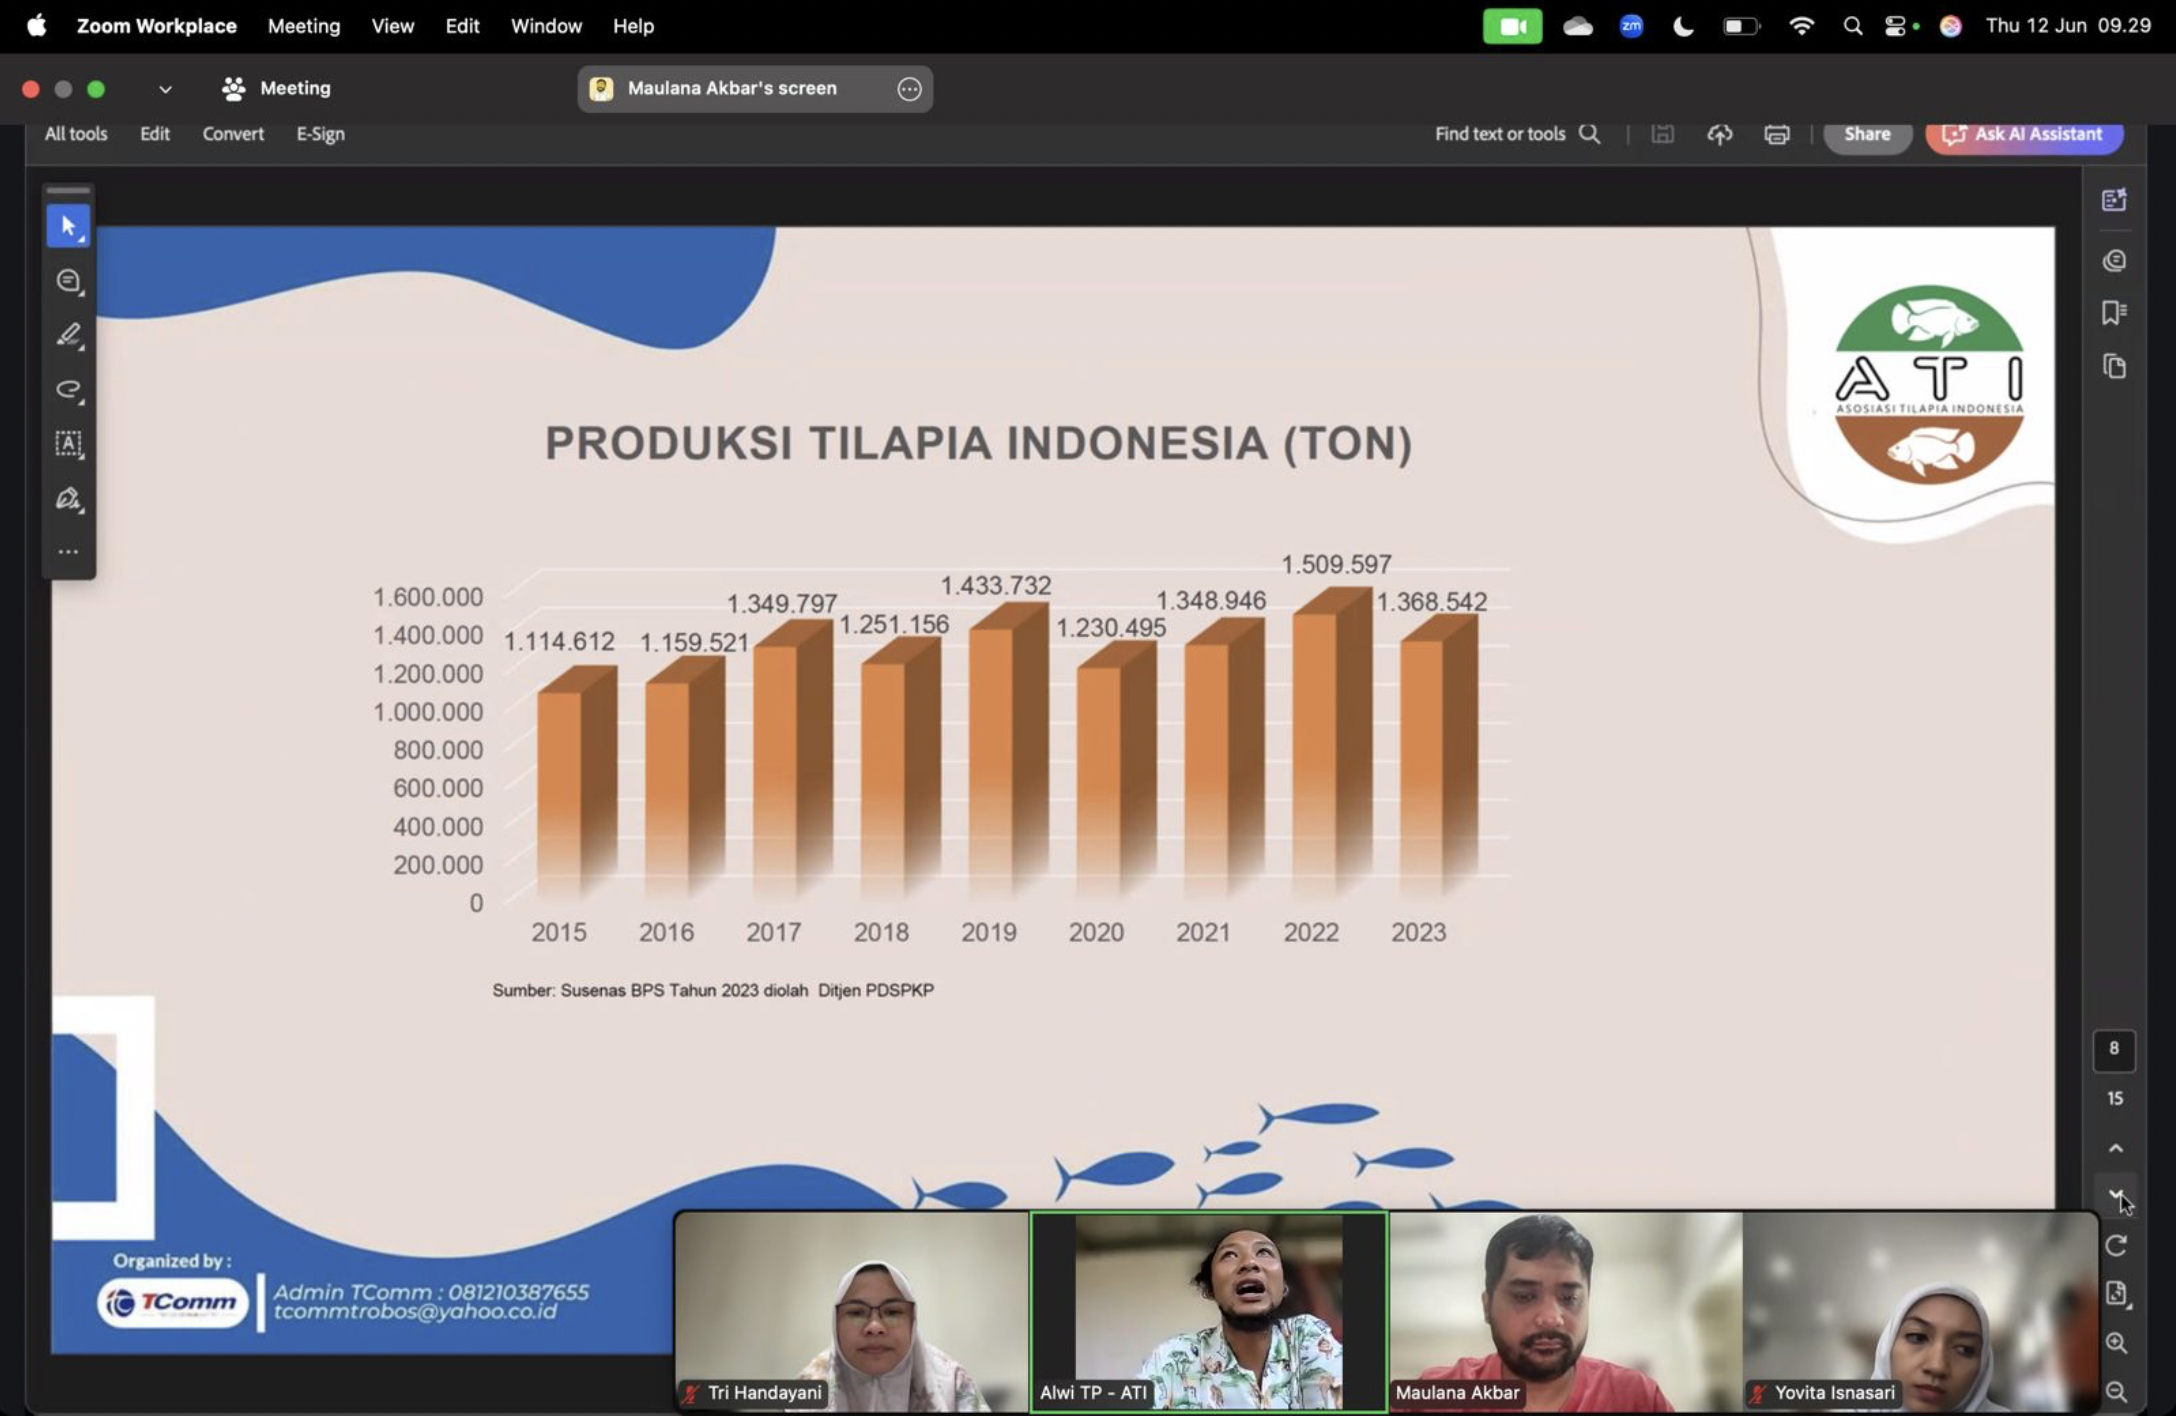
Task: Click the print document icon
Action: click(1776, 134)
